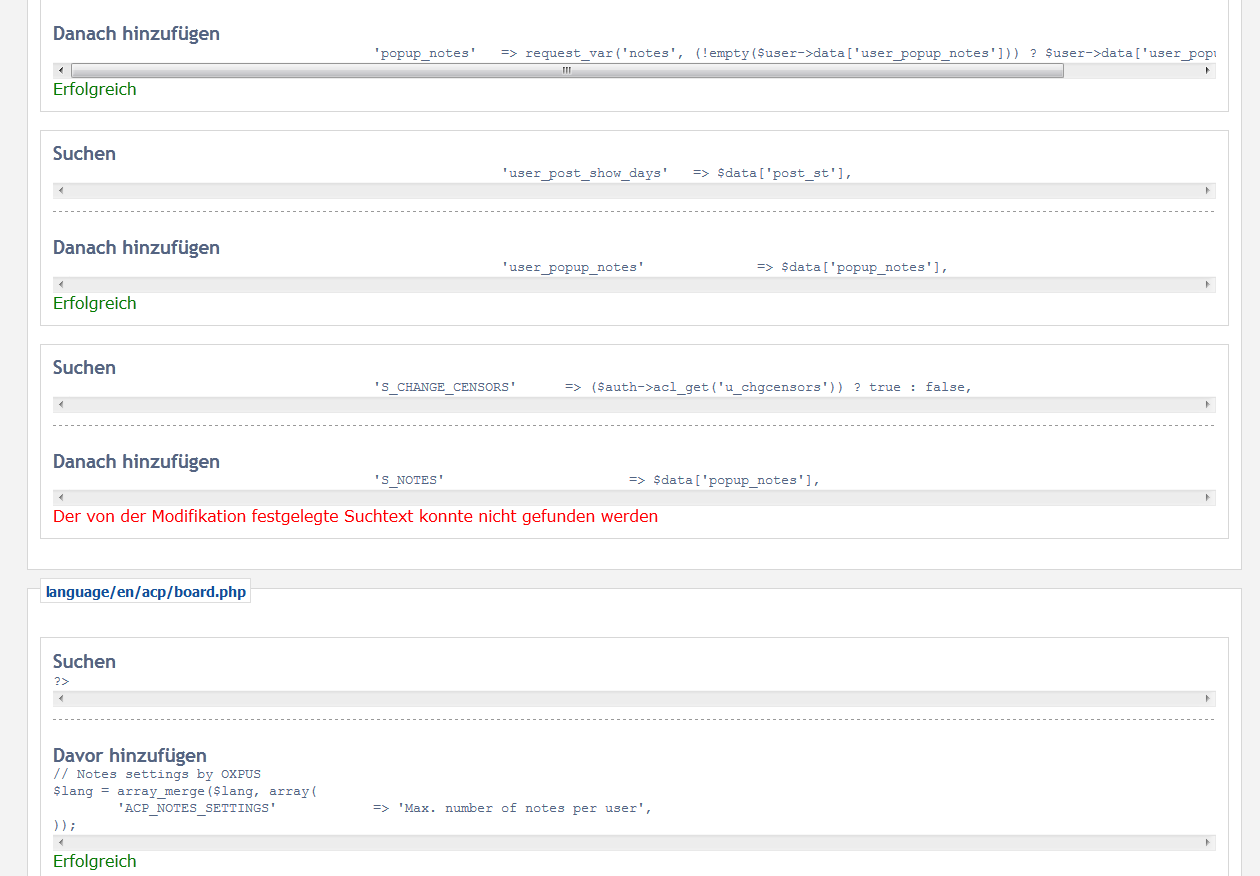1260x876 pixels.
Task: Click right scroll arrow under popup_notes request_var code
Action: click(1207, 71)
